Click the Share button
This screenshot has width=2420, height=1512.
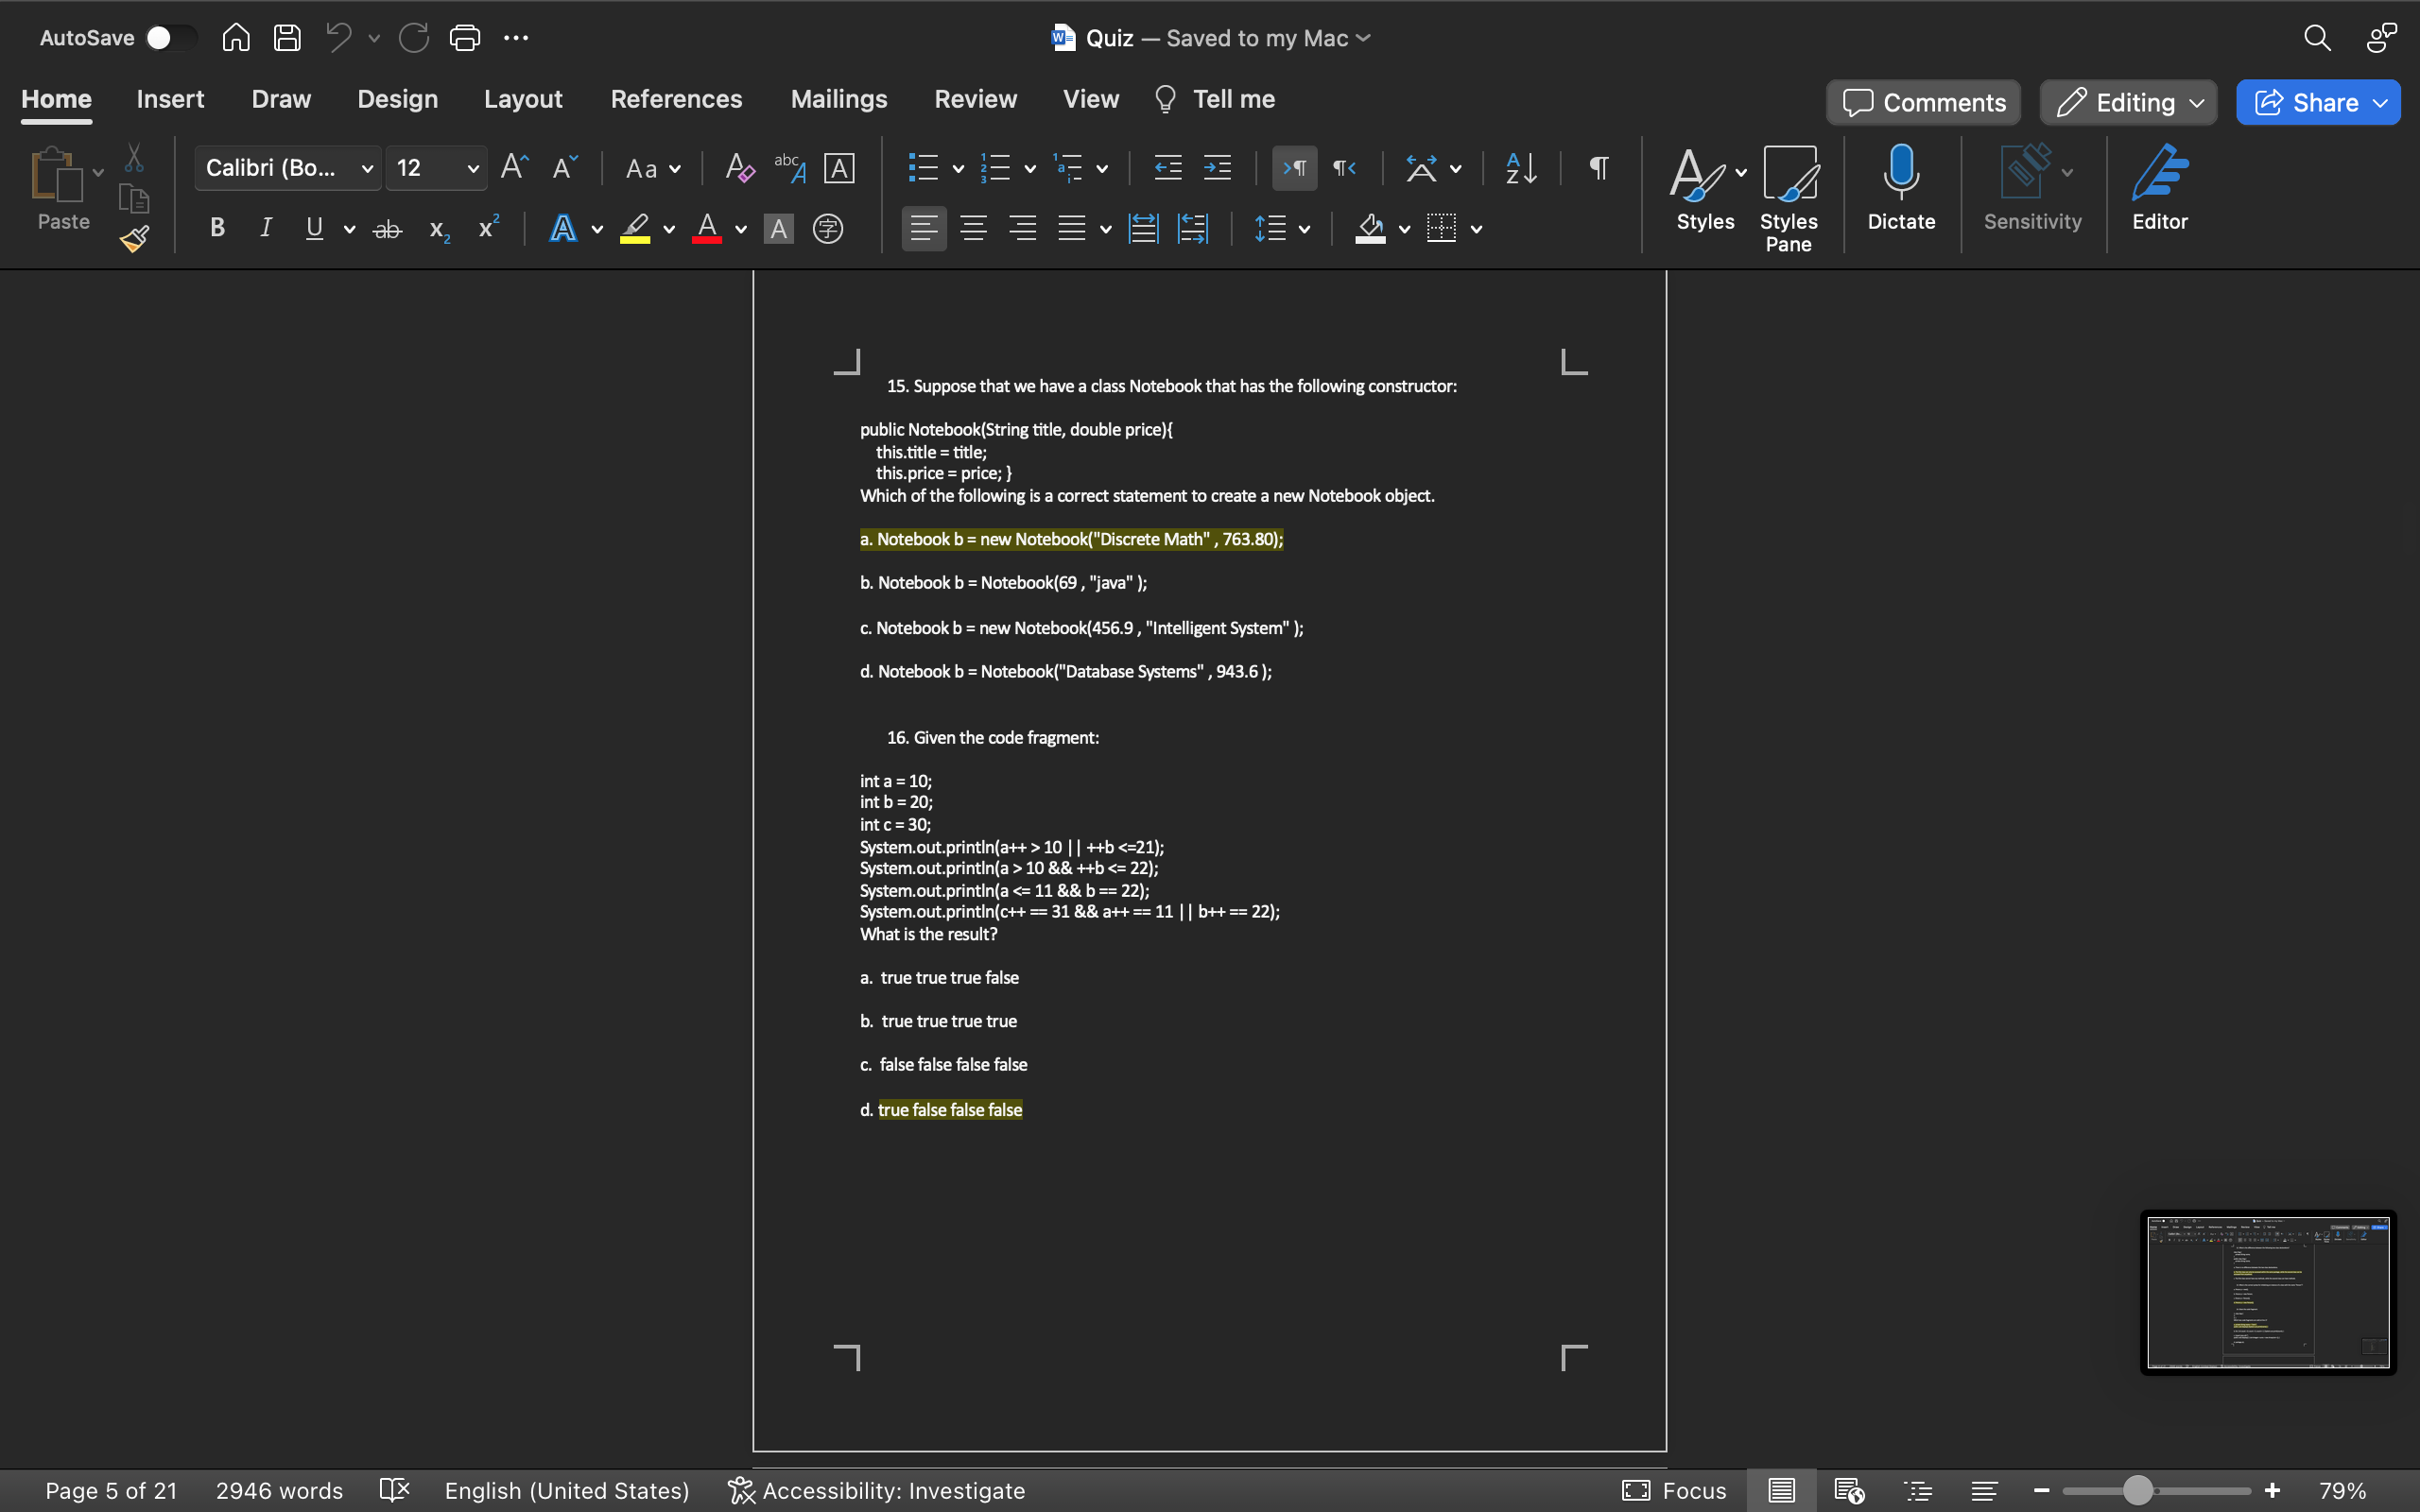2317,102
